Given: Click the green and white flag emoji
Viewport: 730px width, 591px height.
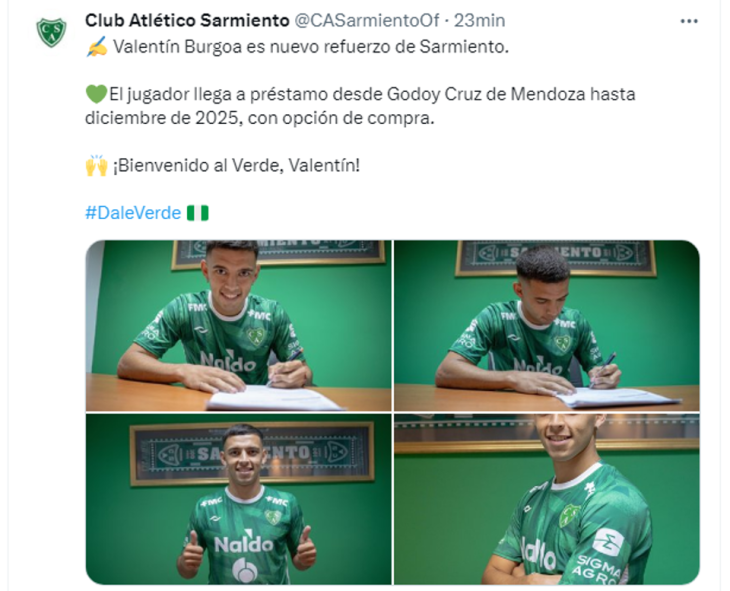Looking at the screenshot, I should (198, 213).
